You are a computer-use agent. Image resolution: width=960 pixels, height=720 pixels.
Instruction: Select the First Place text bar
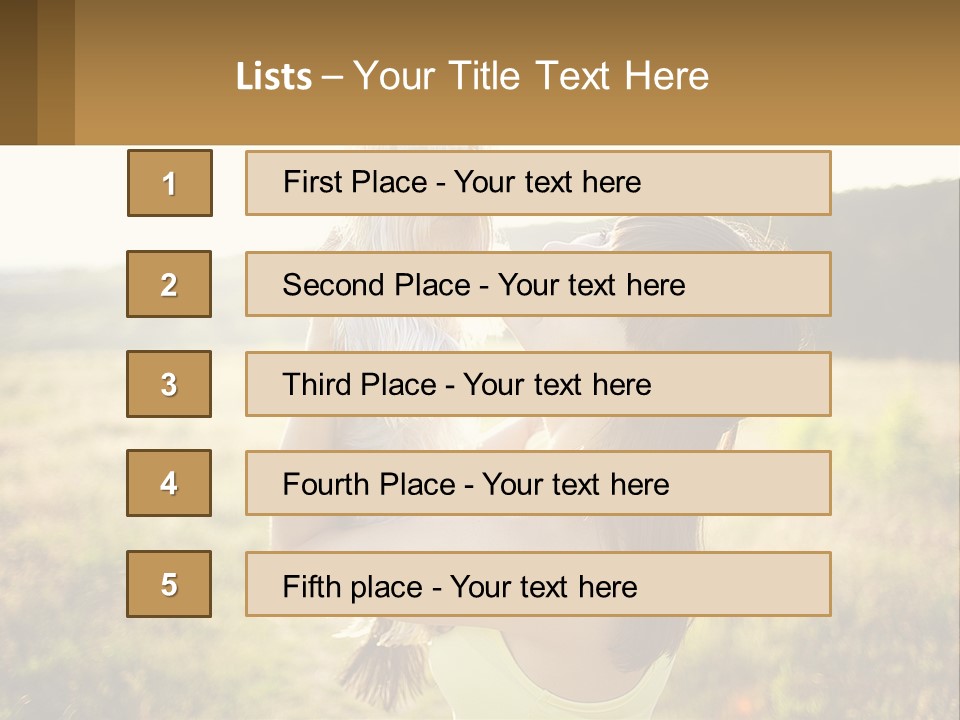pos(538,183)
